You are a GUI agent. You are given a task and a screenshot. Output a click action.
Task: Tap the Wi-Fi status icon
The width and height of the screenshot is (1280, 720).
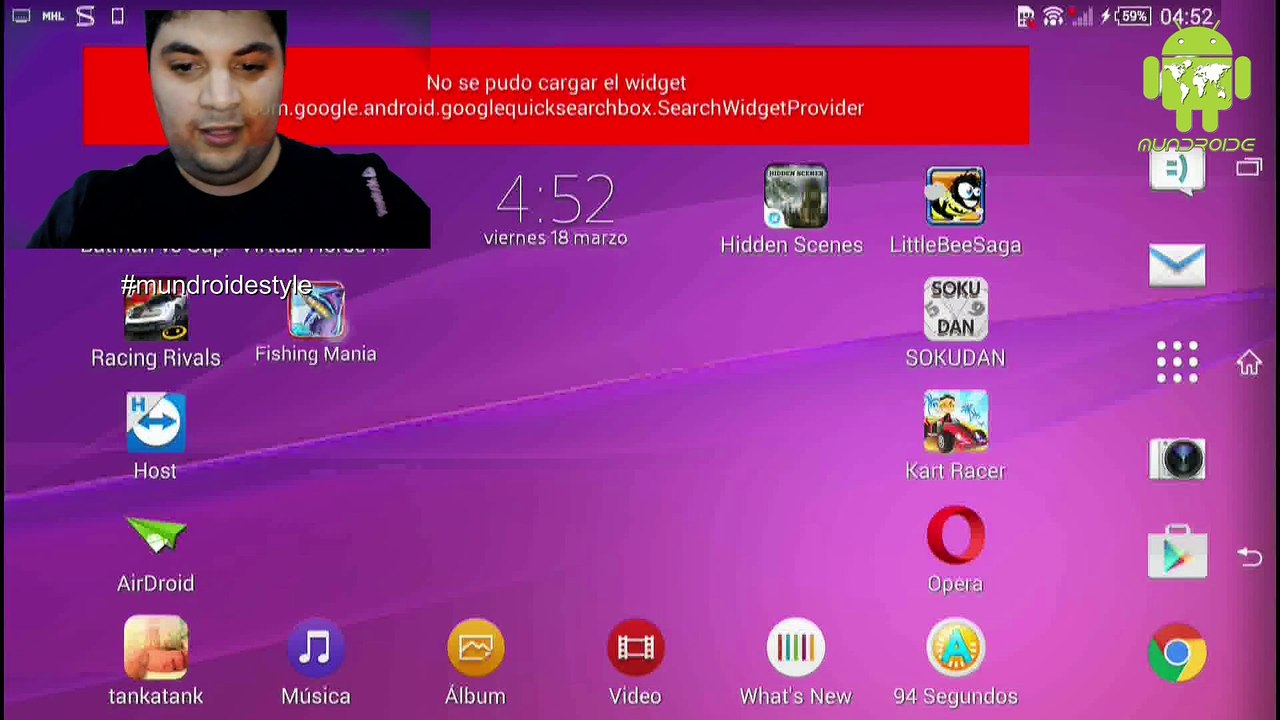[x=1053, y=16]
